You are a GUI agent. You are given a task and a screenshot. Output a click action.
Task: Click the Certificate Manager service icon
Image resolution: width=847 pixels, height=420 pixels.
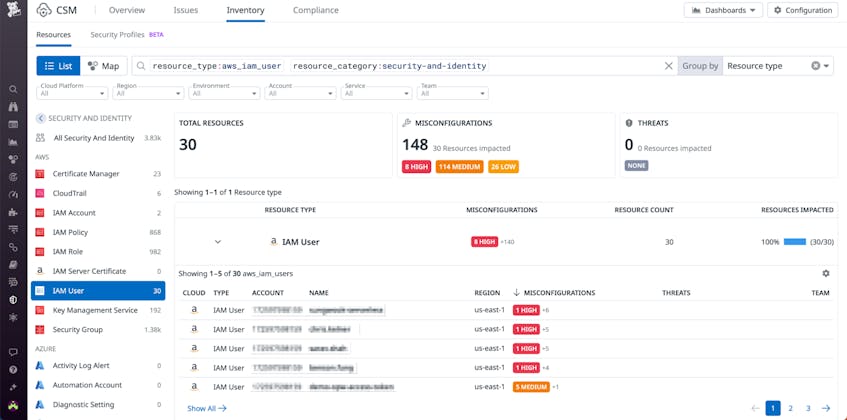[x=39, y=174]
